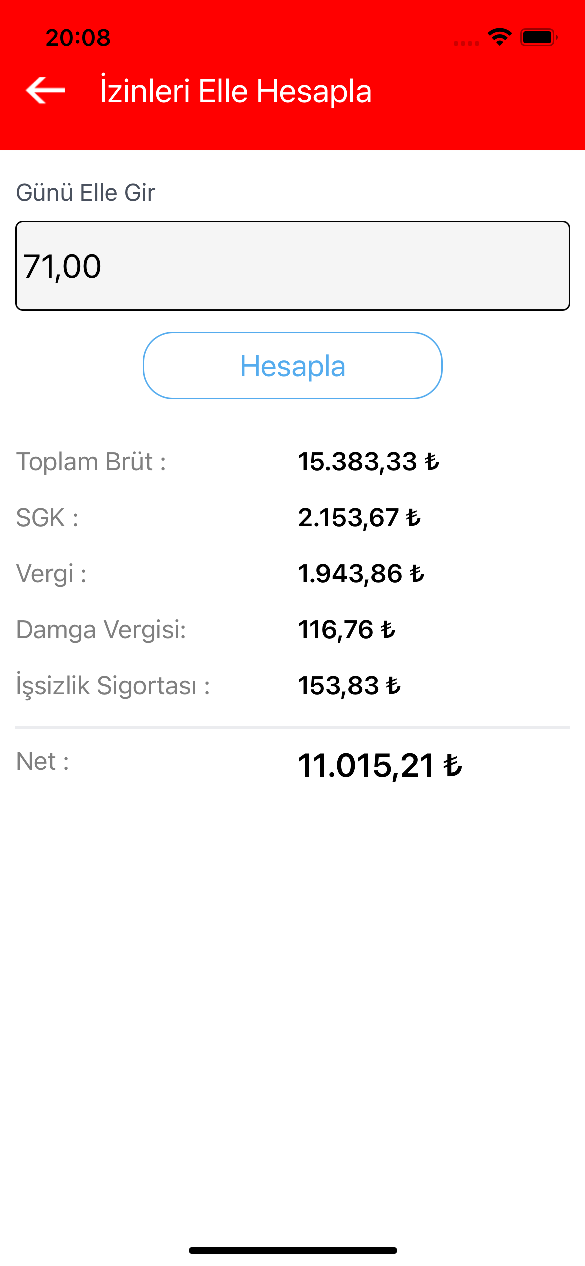This screenshot has height=1266, width=585.
Task: Tap the İşsizlik Sigortası label
Action: pos(114,687)
